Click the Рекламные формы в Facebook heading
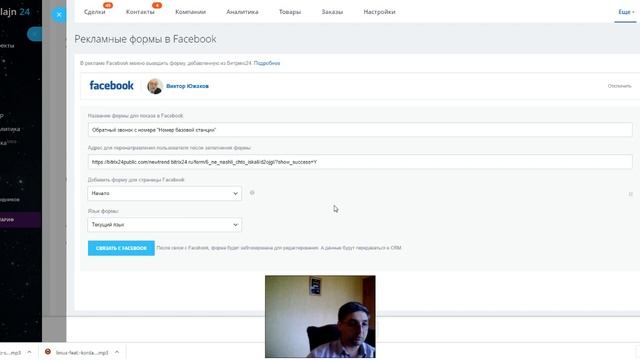This screenshot has width=640, height=360. pyautogui.click(x=145, y=39)
